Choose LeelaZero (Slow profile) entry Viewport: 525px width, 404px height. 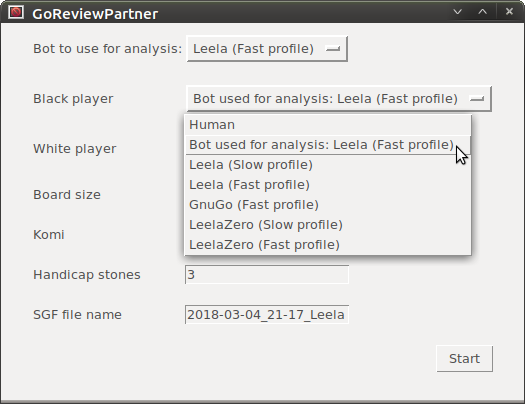coord(328,225)
